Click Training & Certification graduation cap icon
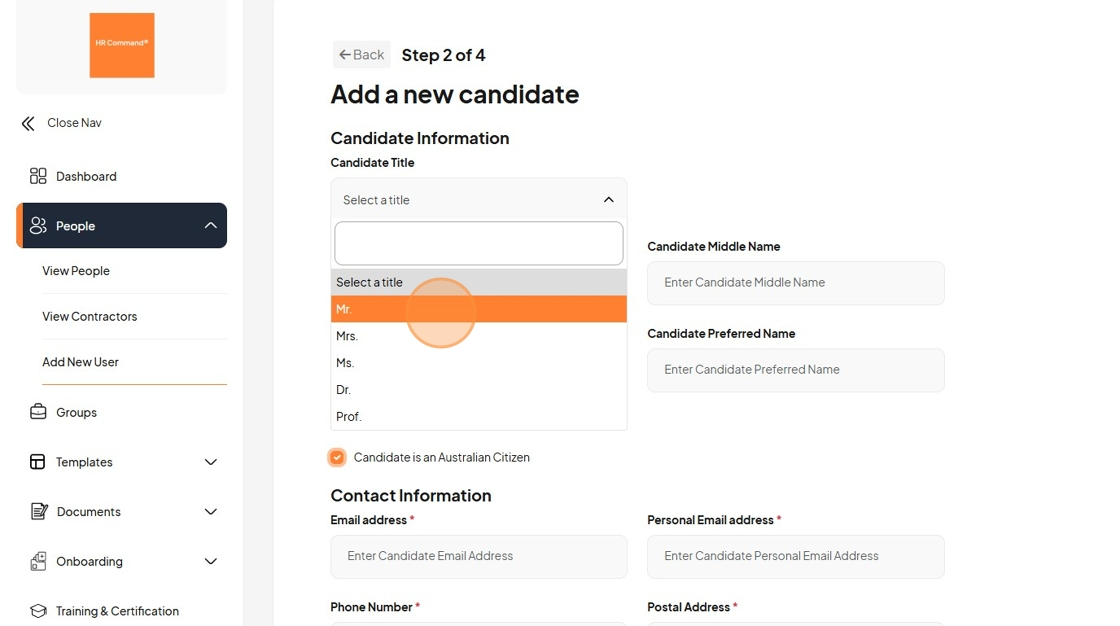Viewport: 1120px width, 626px height. click(x=38, y=611)
